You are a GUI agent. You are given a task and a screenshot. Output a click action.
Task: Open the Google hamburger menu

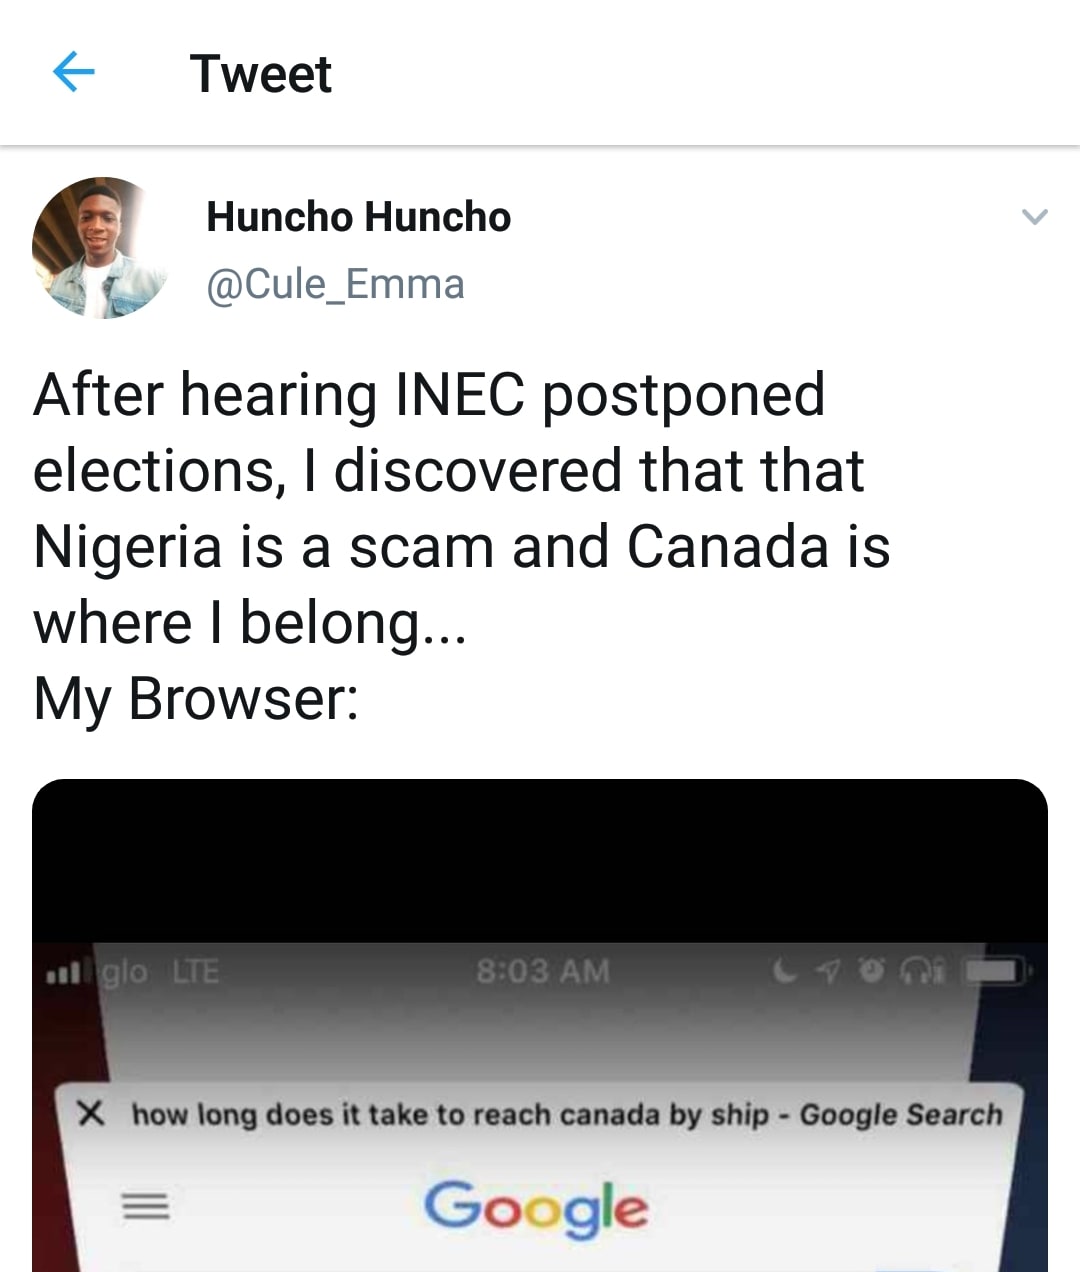(x=146, y=1207)
